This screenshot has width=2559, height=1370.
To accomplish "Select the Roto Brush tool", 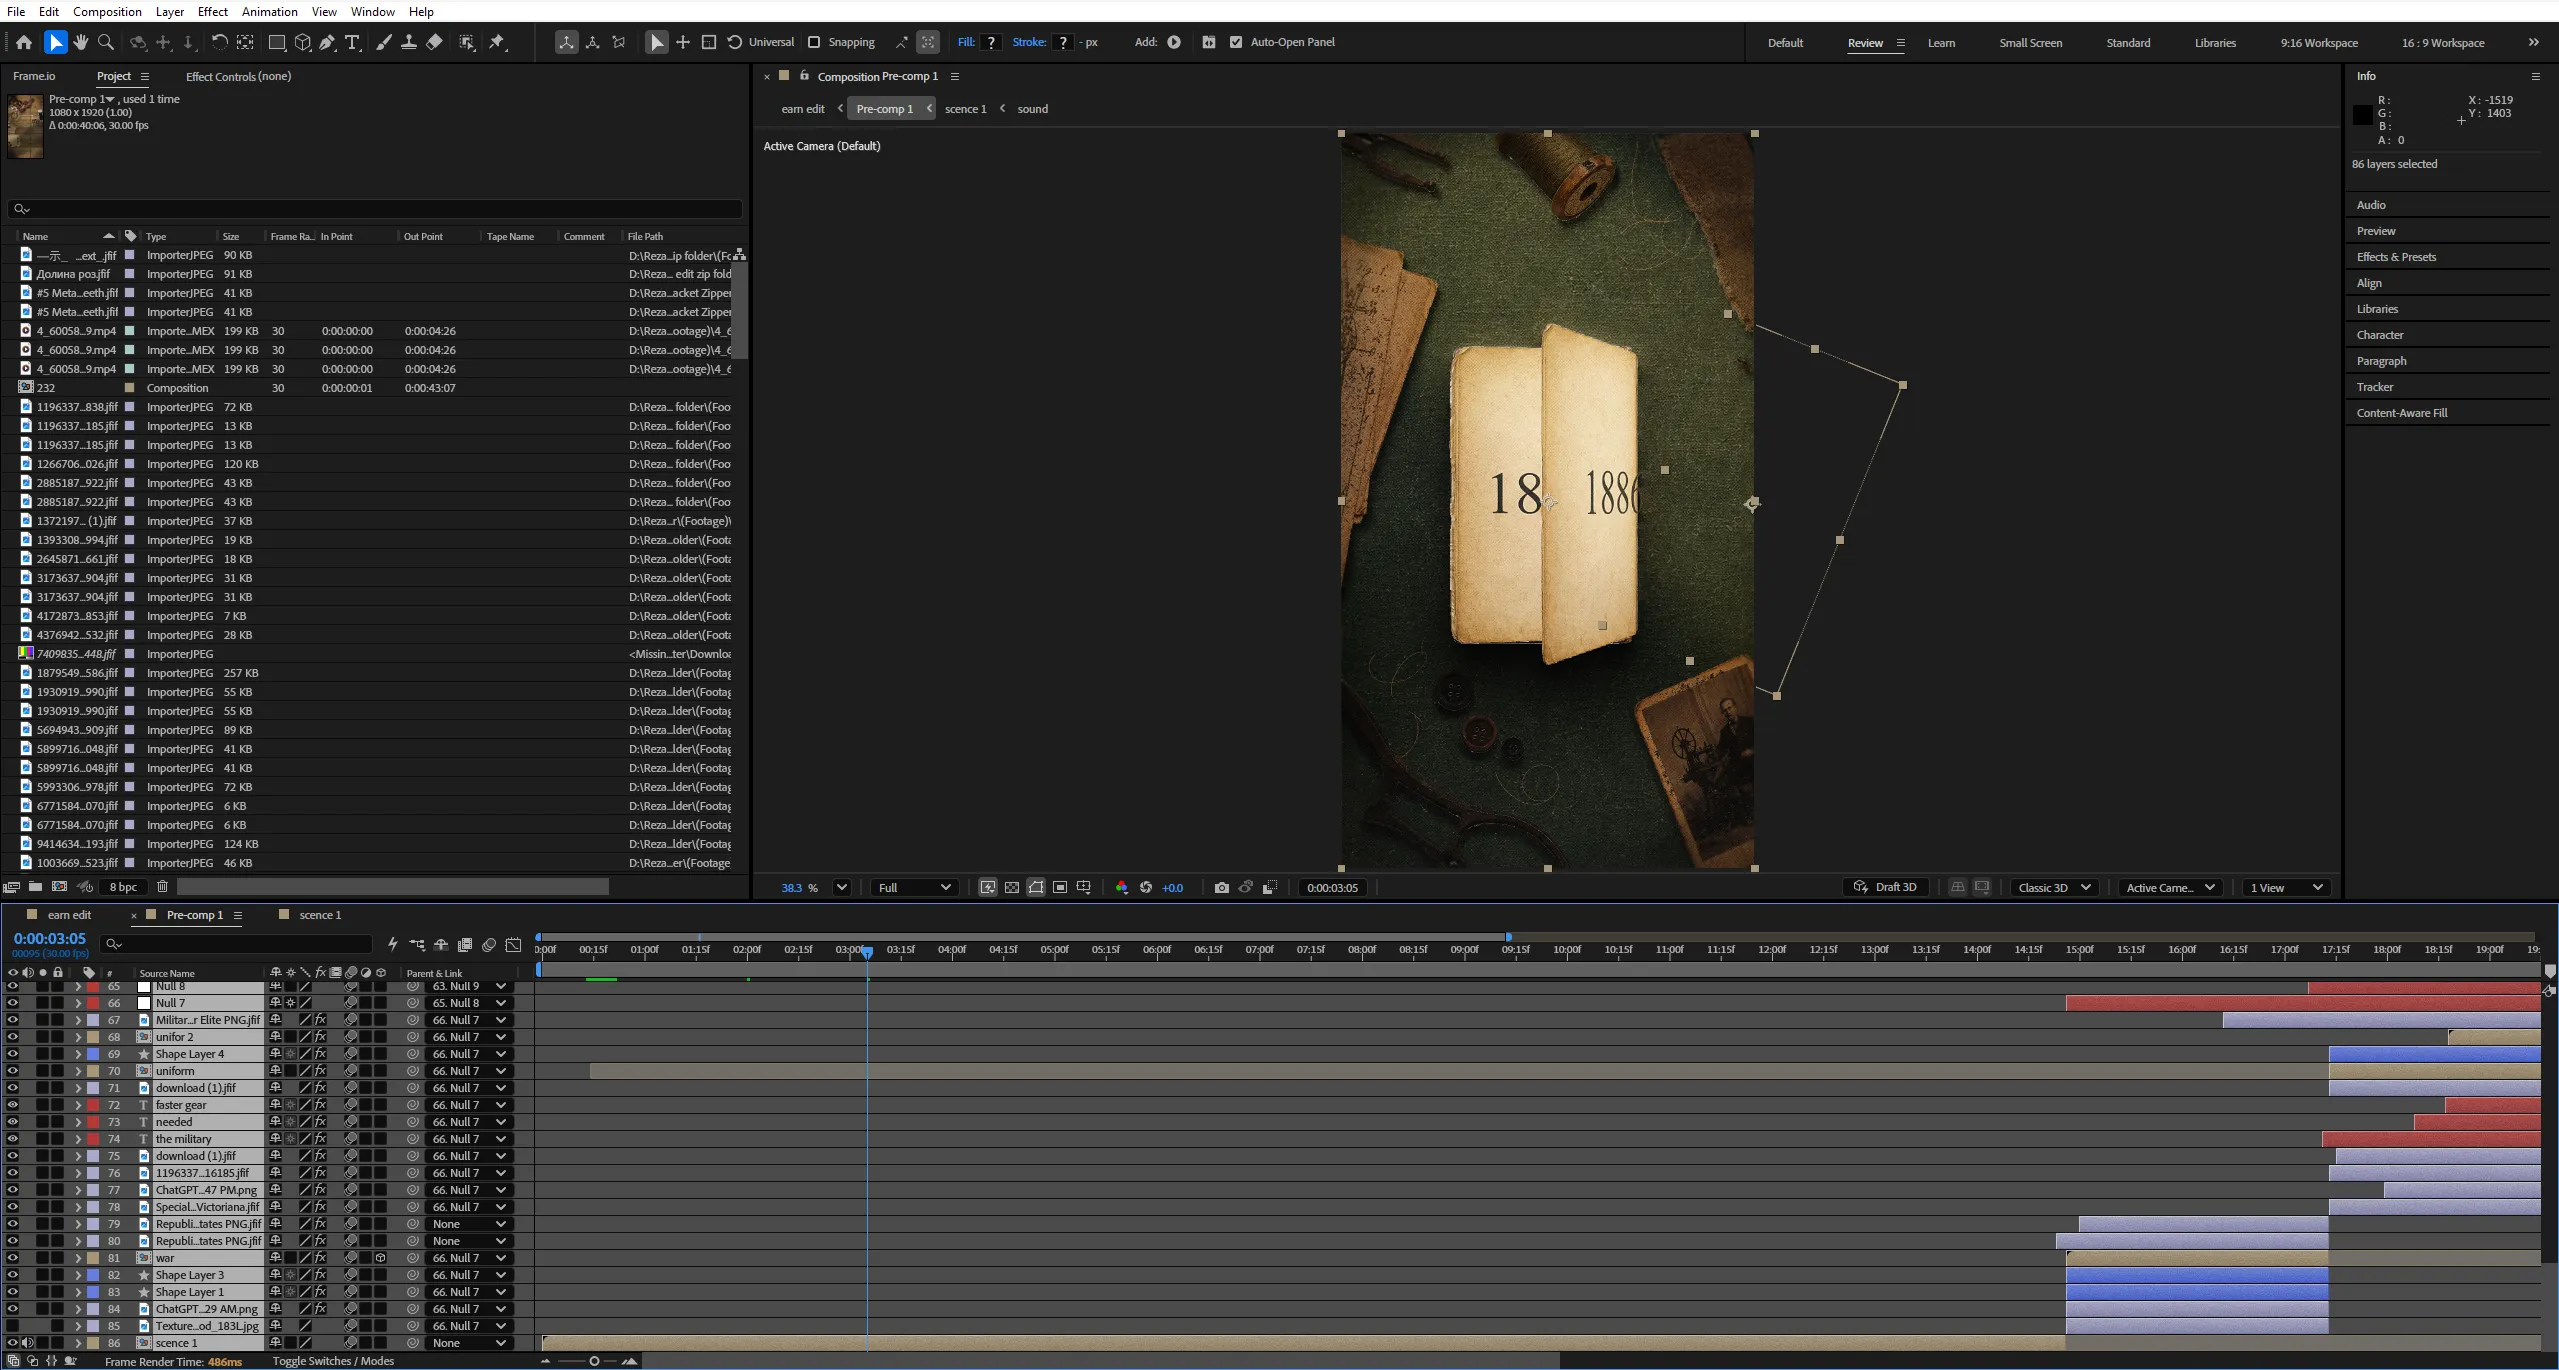I will (467, 42).
